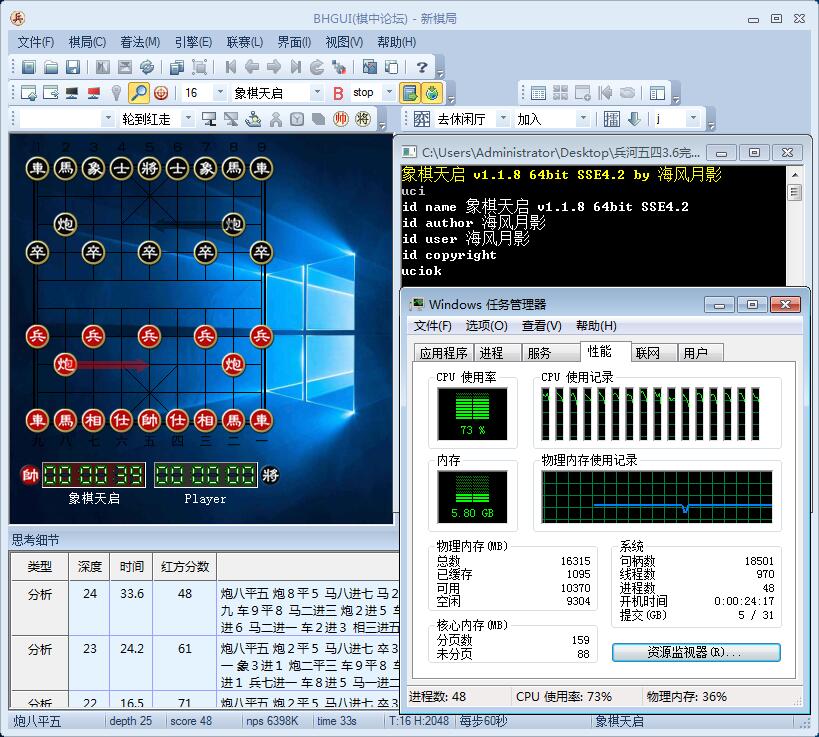Screen dimensions: 819x737
Task: Click the 红方分数 column header
Action: pos(185,567)
